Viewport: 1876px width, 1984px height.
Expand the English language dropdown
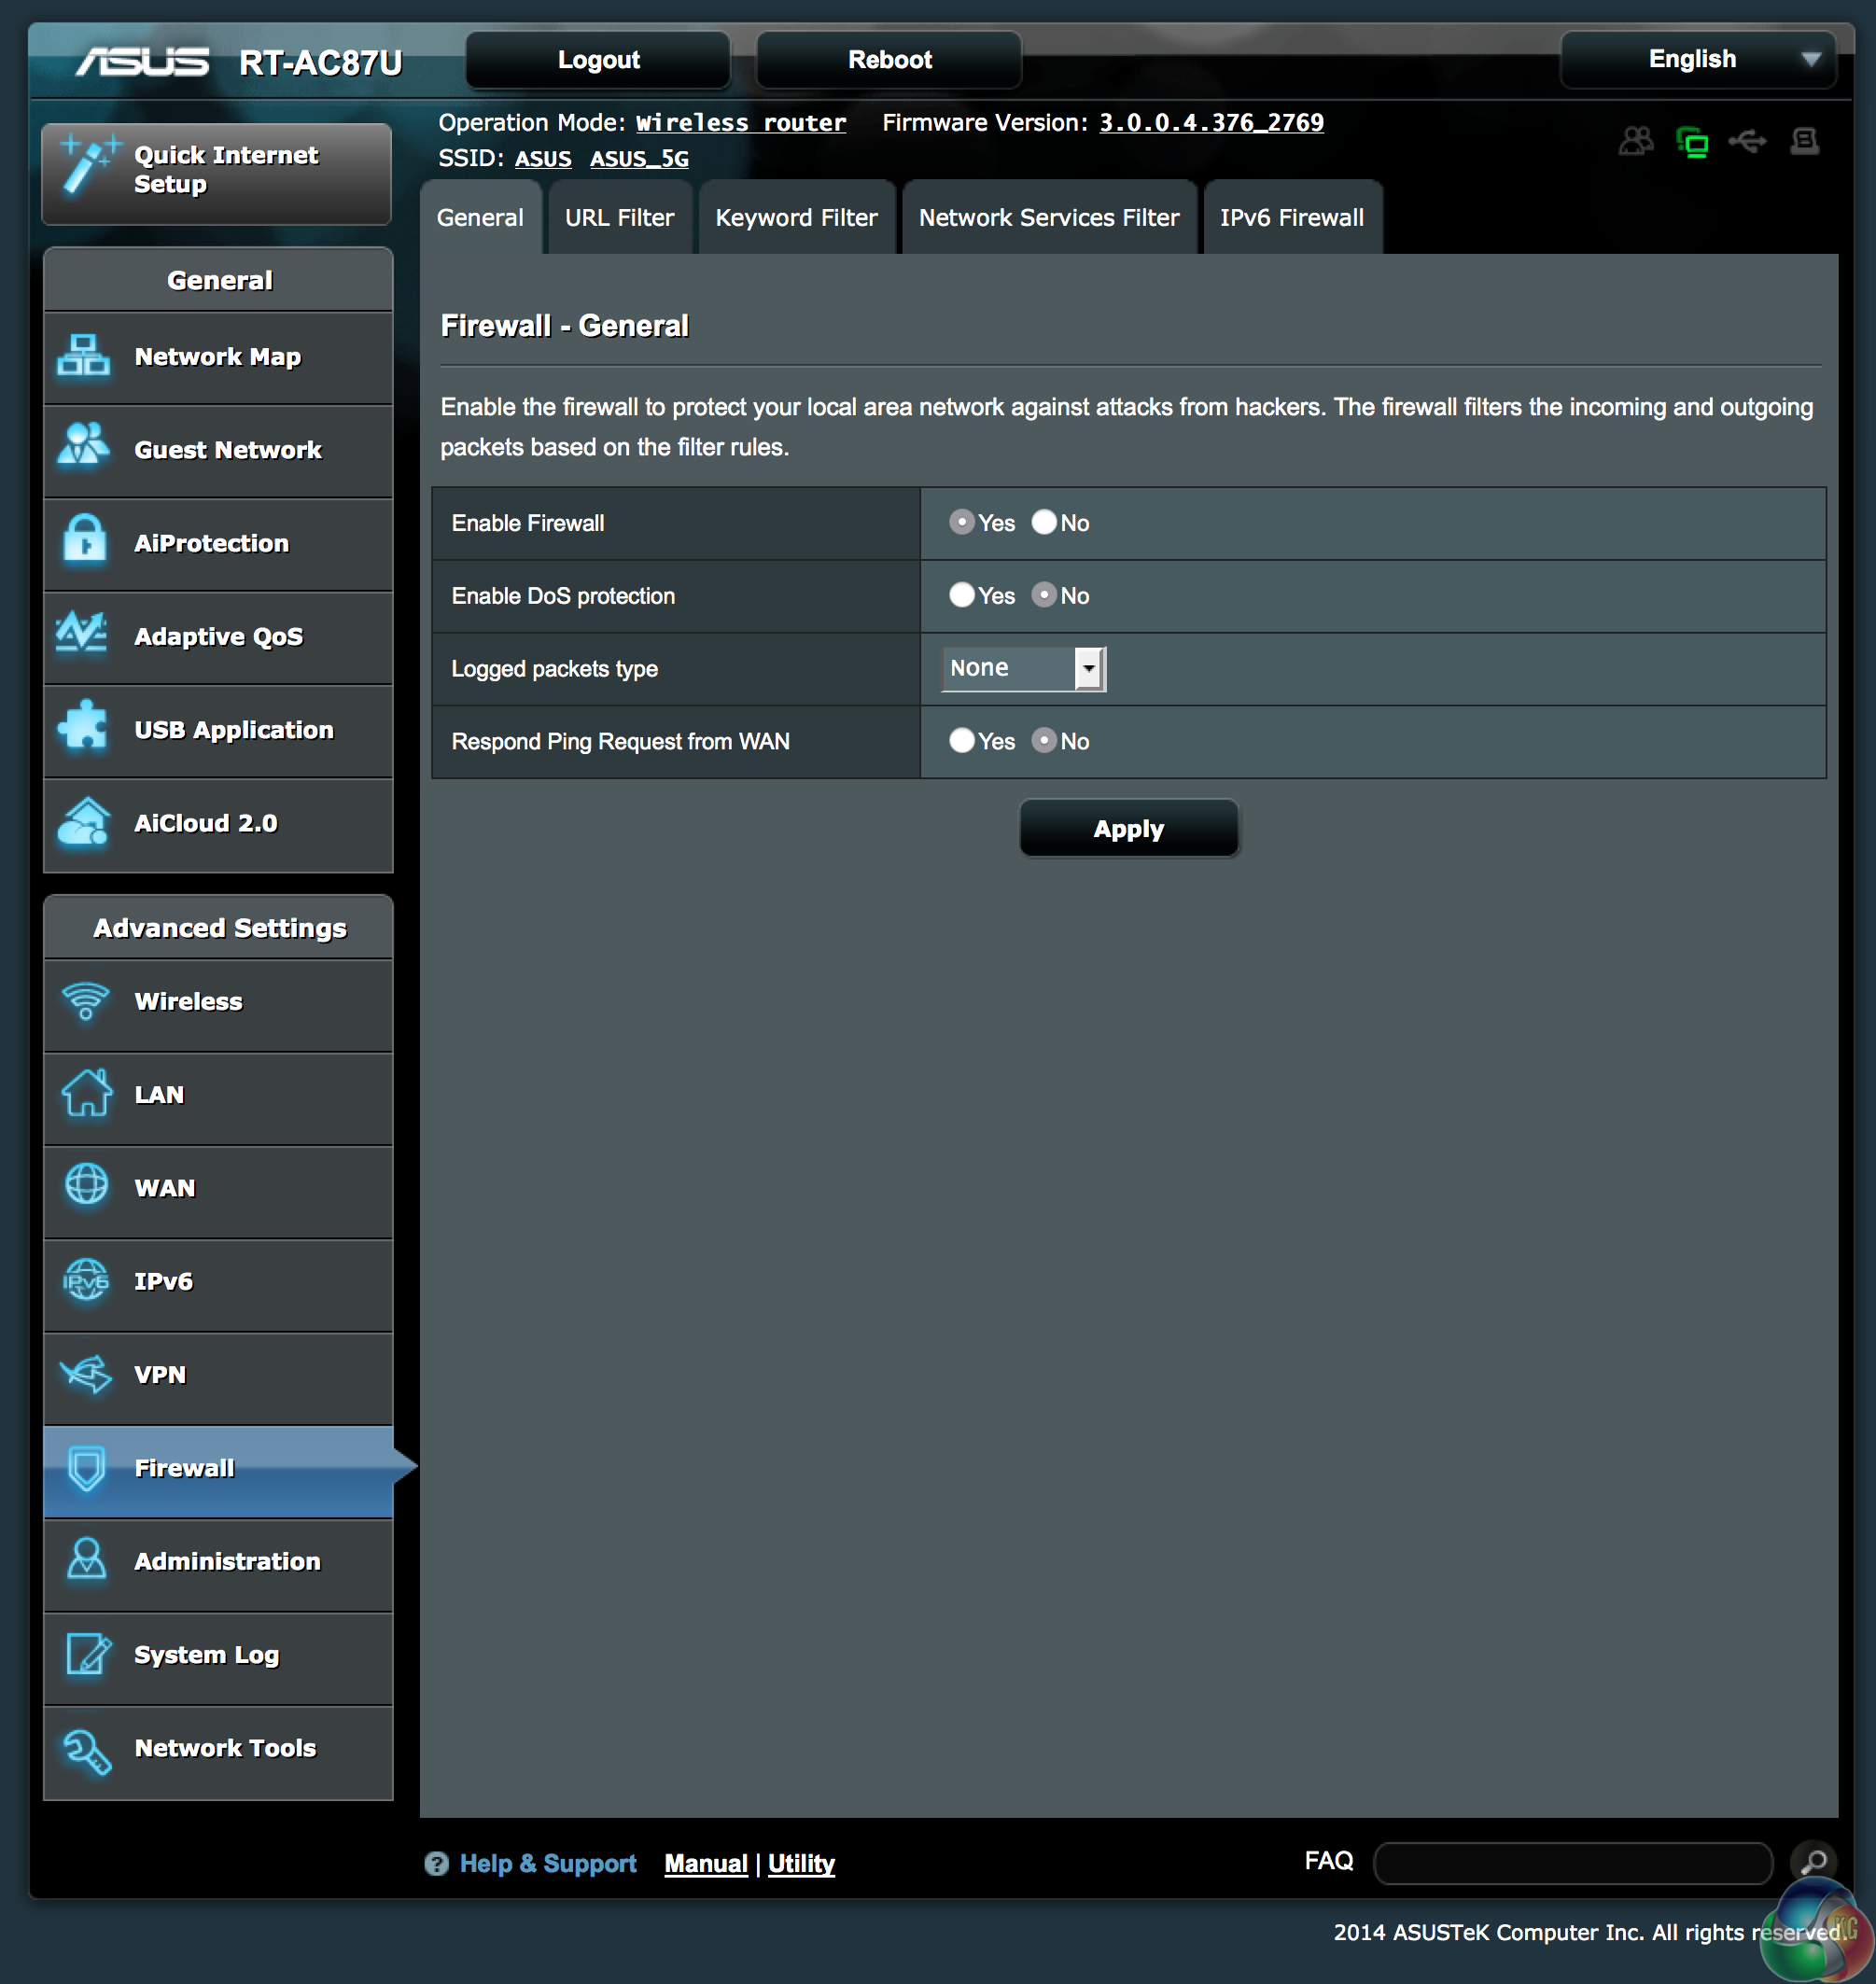pos(1697,60)
